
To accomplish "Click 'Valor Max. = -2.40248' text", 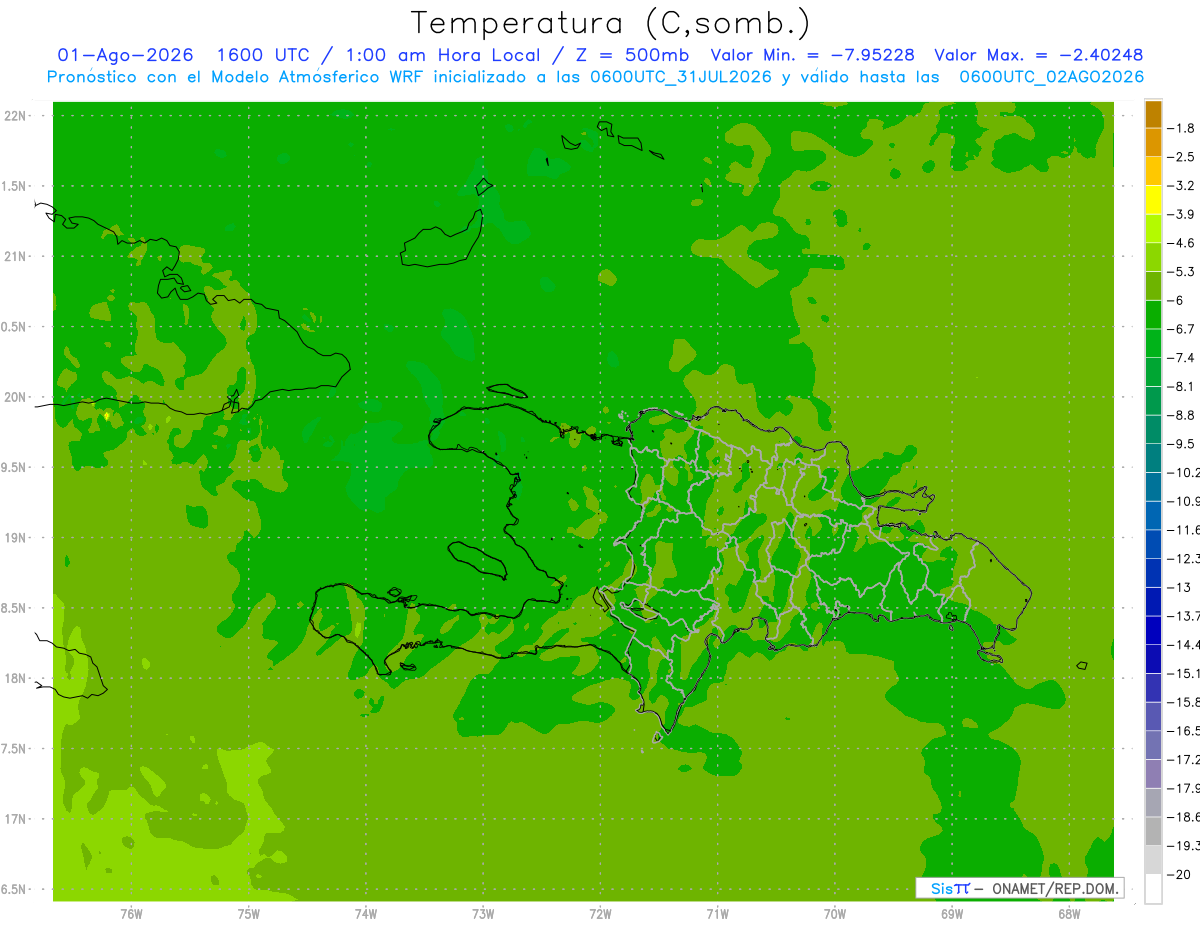I will pos(1038,55).
